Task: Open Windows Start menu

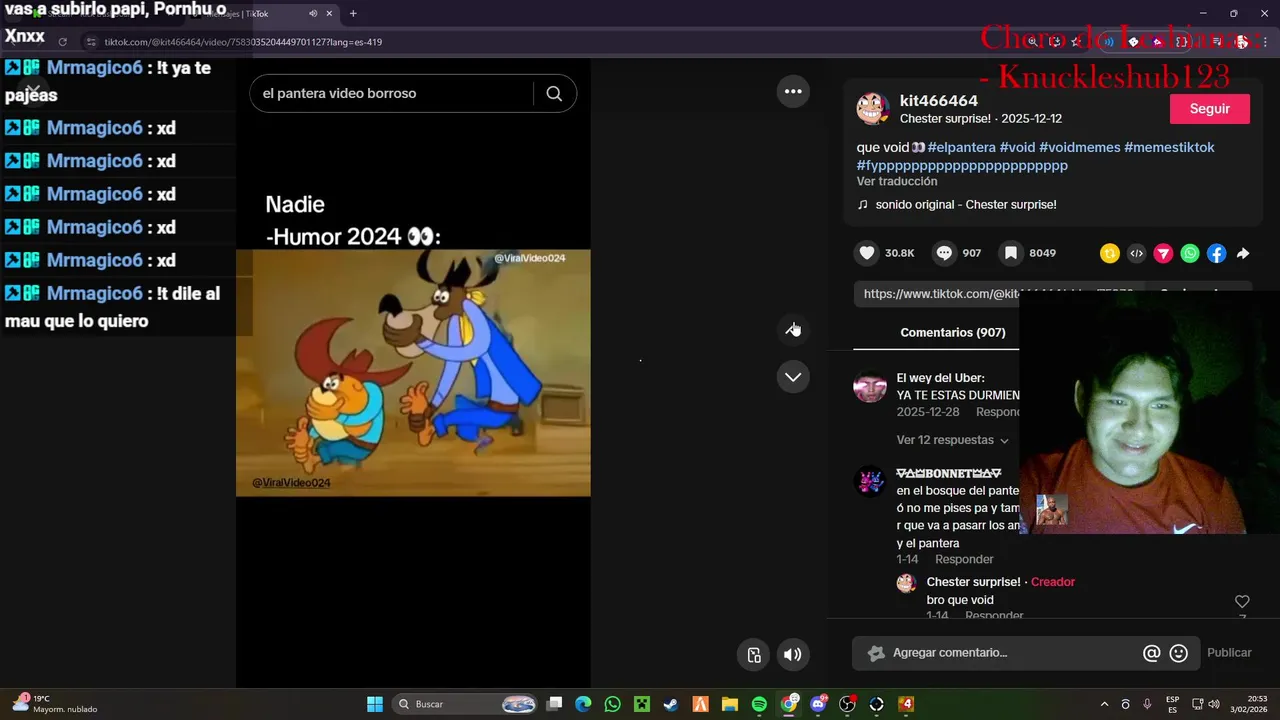Action: click(375, 704)
